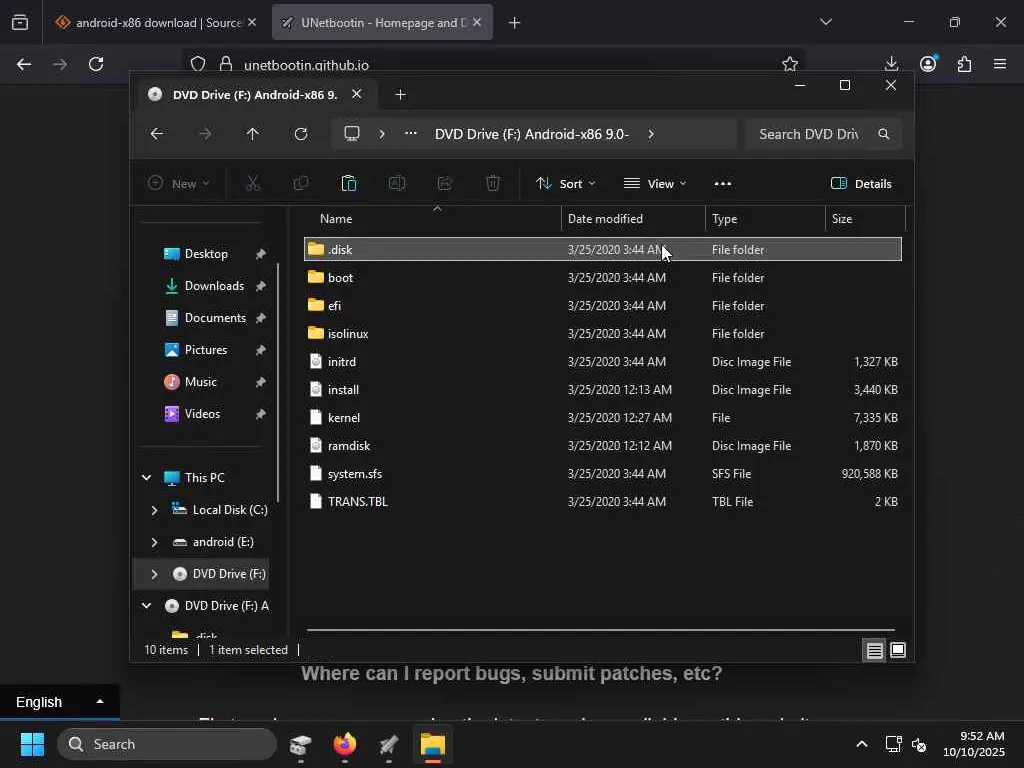Click Firefox icon in Windows taskbar
Screen dimensions: 1024x768
pyautogui.click(x=345, y=744)
